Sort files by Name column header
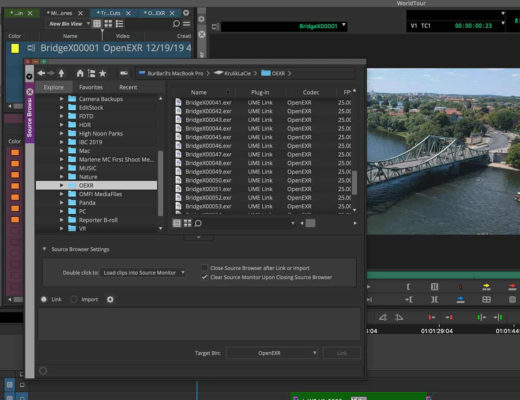Image resolution: width=520 pixels, height=400 pixels. pos(199,92)
